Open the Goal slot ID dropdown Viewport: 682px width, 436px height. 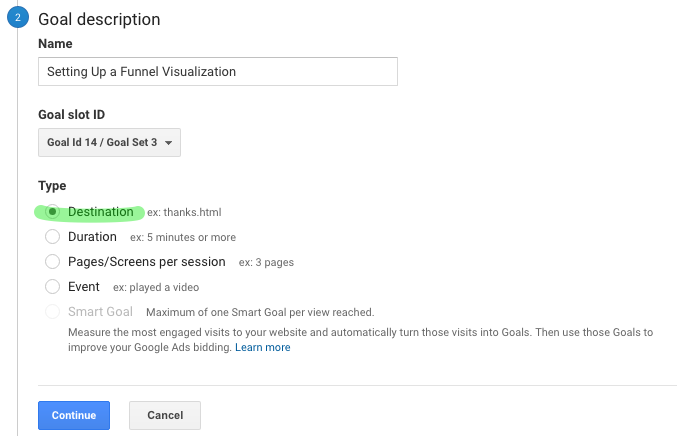coord(109,142)
